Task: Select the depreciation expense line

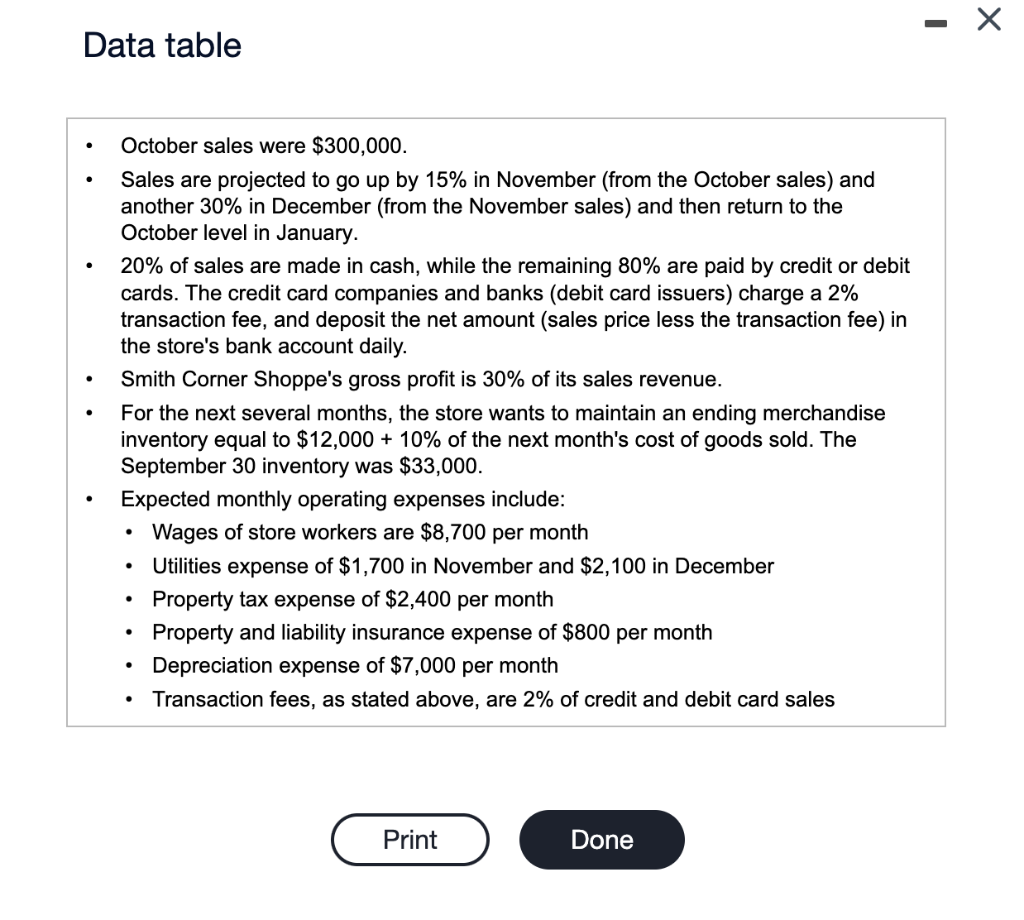Action: click(x=354, y=665)
